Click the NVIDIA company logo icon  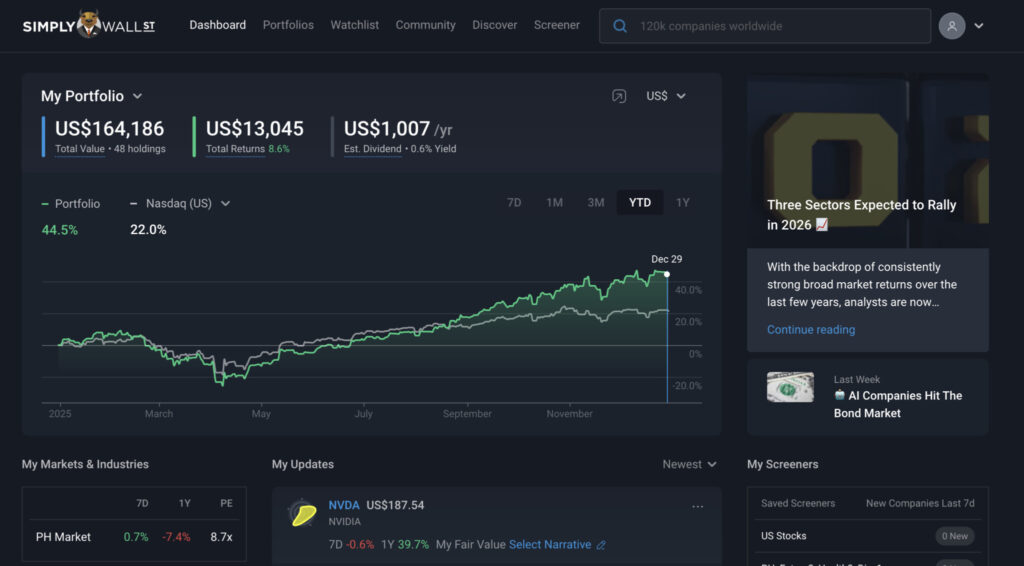pos(303,514)
